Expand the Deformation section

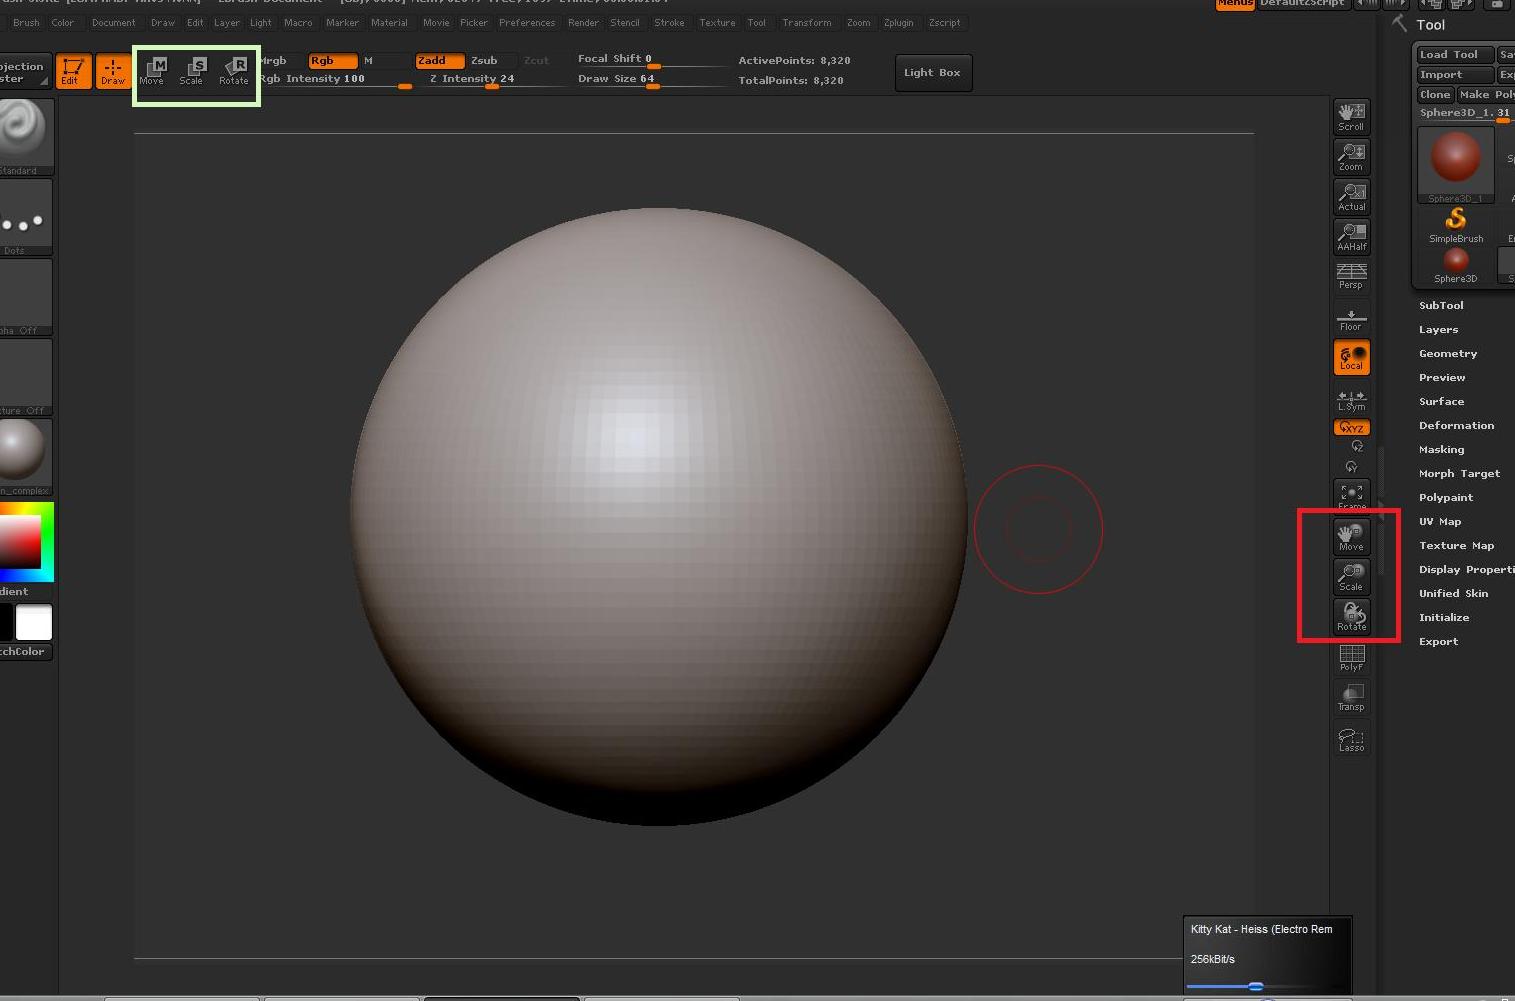click(1456, 426)
